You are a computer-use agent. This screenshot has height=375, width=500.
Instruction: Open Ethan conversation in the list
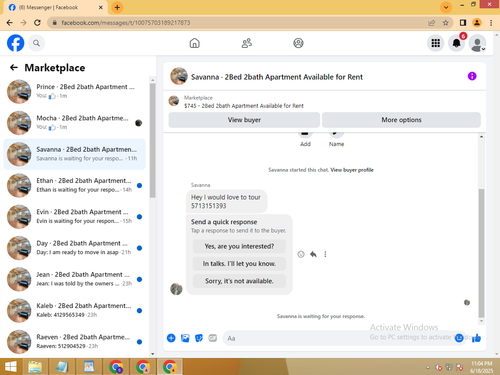(x=75, y=185)
